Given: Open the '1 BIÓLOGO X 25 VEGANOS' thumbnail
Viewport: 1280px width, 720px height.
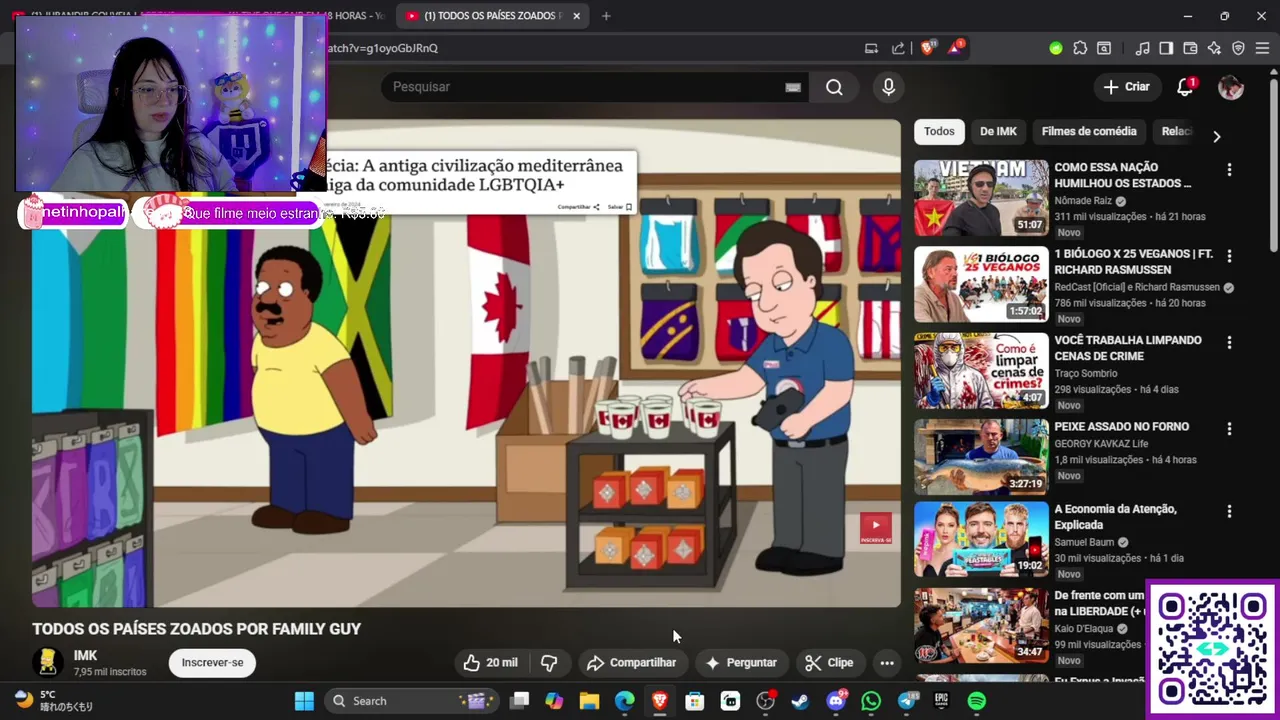Looking at the screenshot, I should coord(981,284).
